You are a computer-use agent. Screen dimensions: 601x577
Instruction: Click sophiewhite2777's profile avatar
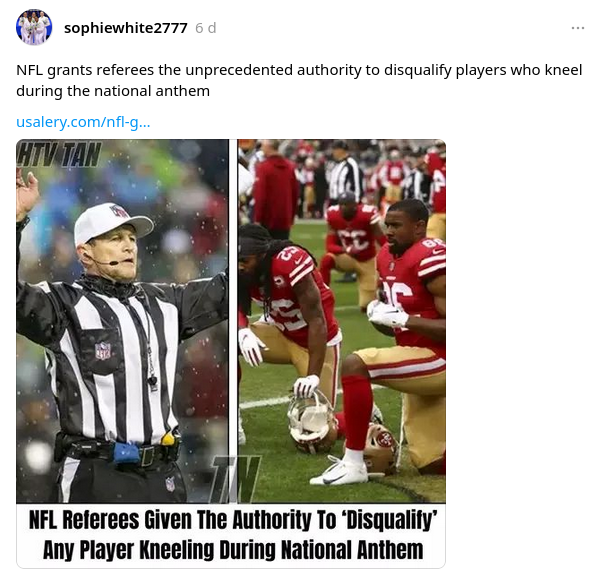34,28
